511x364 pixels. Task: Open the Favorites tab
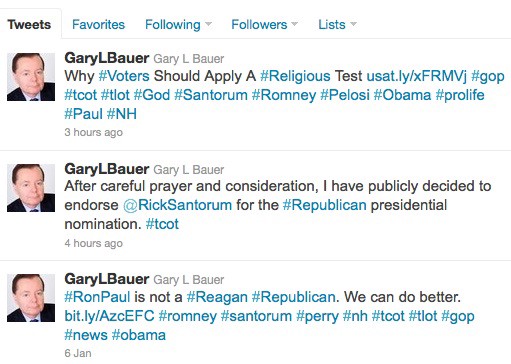[x=98, y=24]
